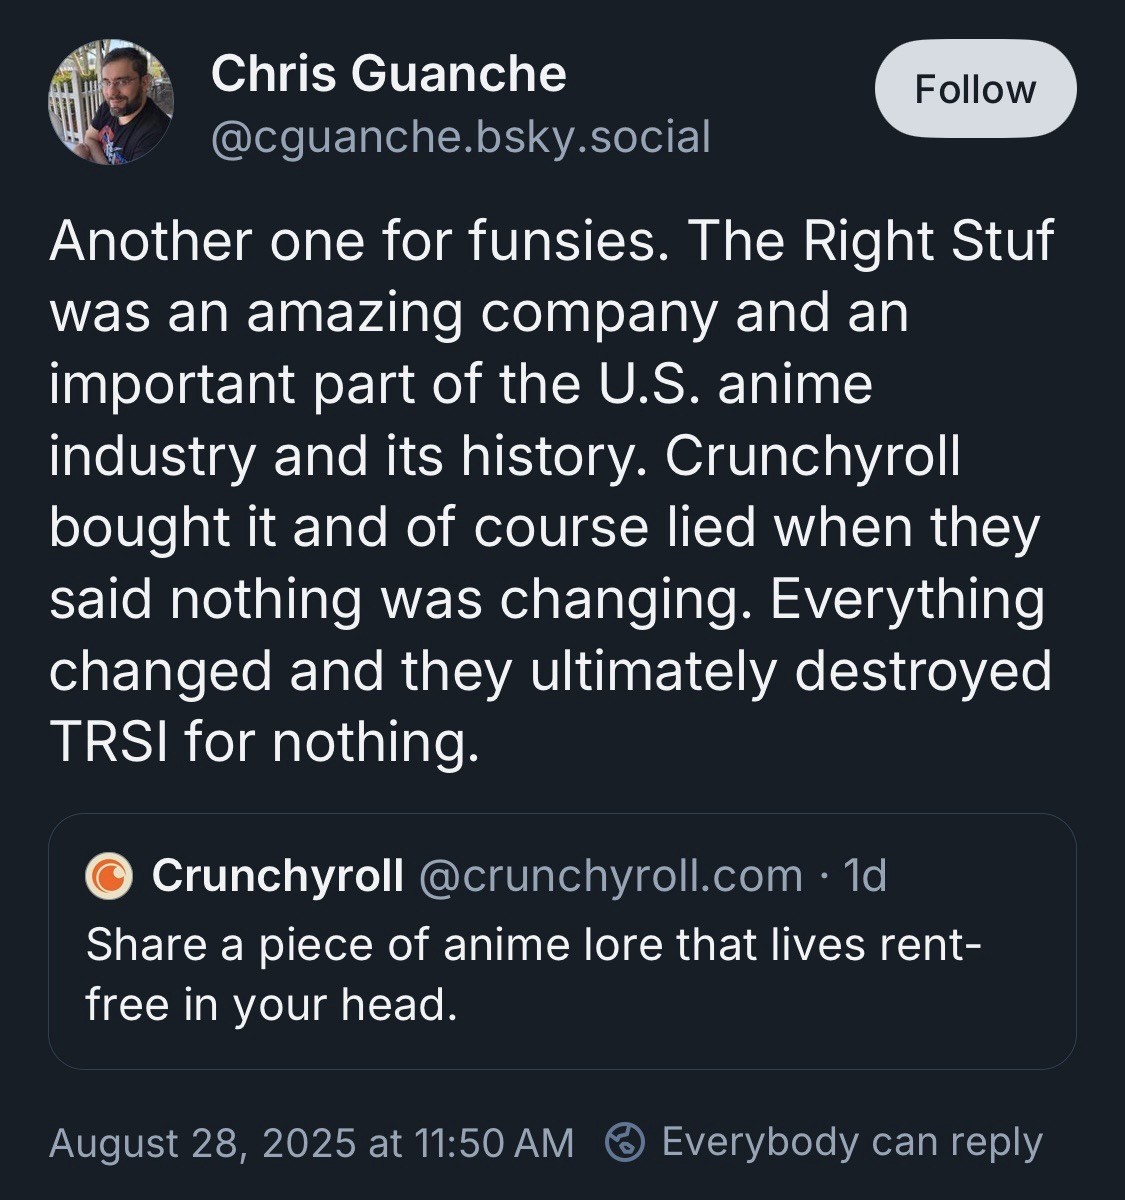Click the quoted post's 1d timestamp
The image size is (1125, 1200).
click(865, 876)
